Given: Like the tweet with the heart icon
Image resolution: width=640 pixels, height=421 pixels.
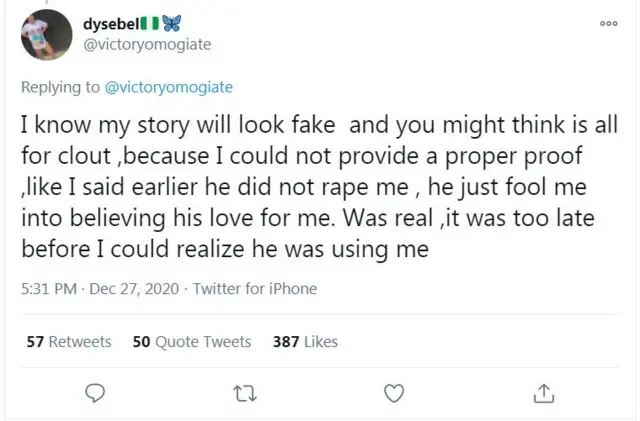Looking at the screenshot, I should click(394, 392).
